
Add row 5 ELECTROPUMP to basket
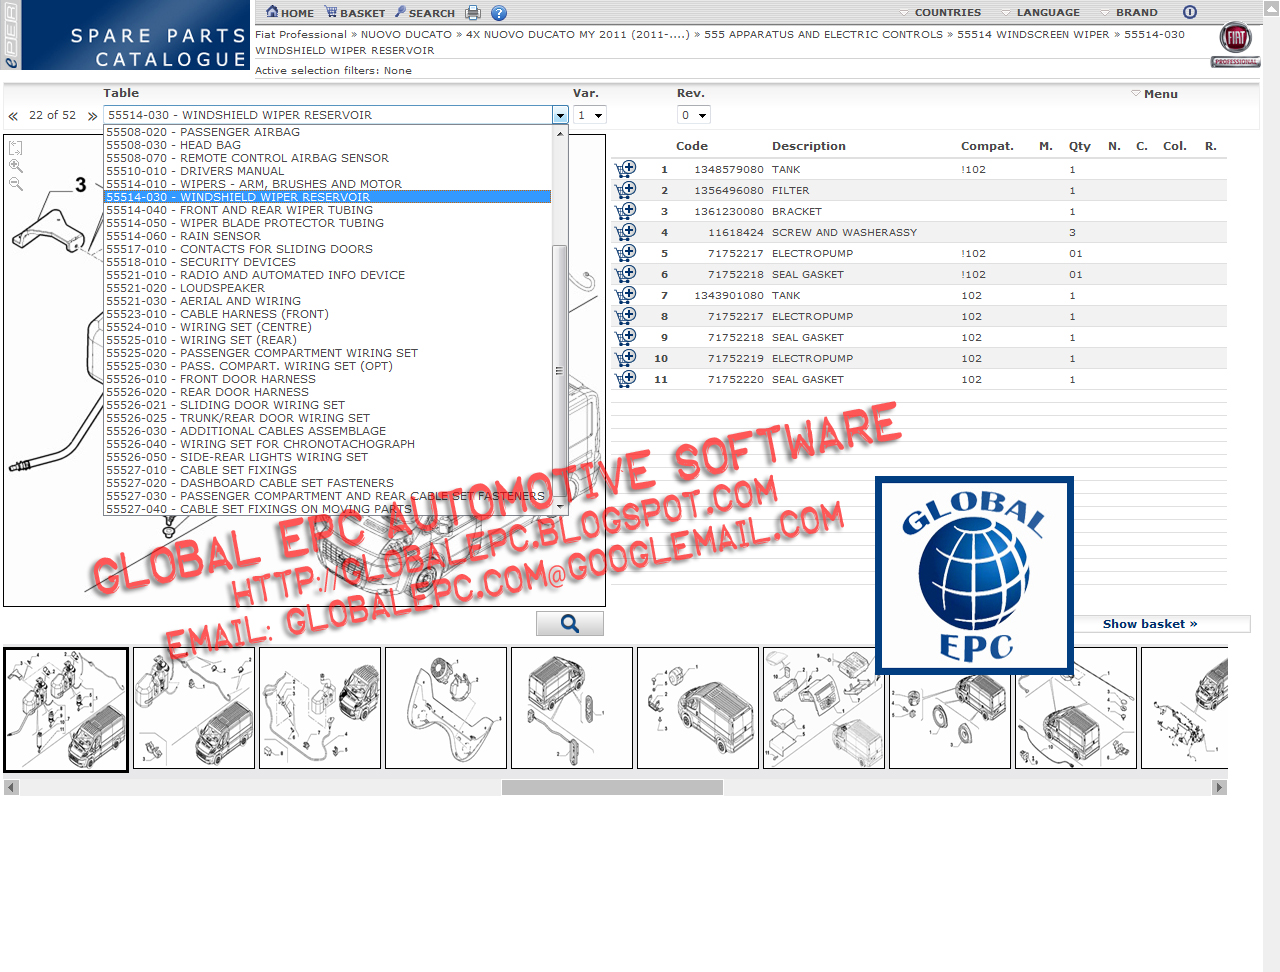tap(626, 253)
